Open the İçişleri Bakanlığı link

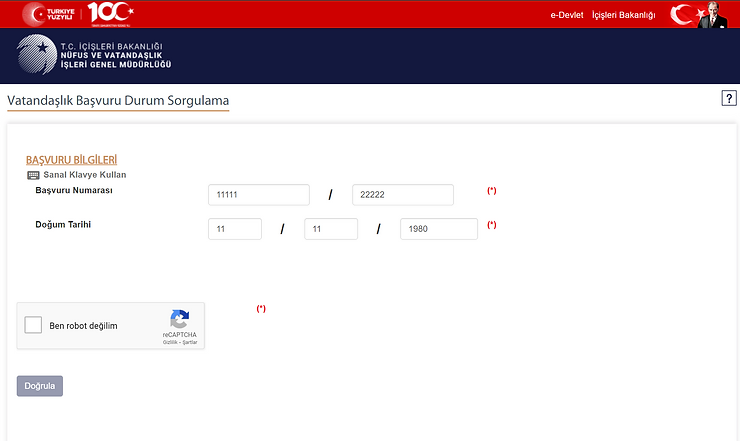click(623, 15)
